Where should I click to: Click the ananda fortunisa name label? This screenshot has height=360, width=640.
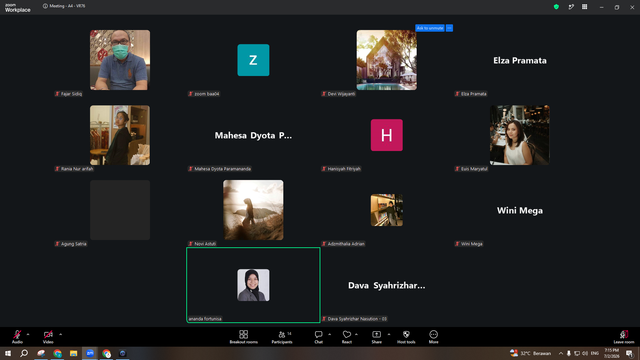205,319
